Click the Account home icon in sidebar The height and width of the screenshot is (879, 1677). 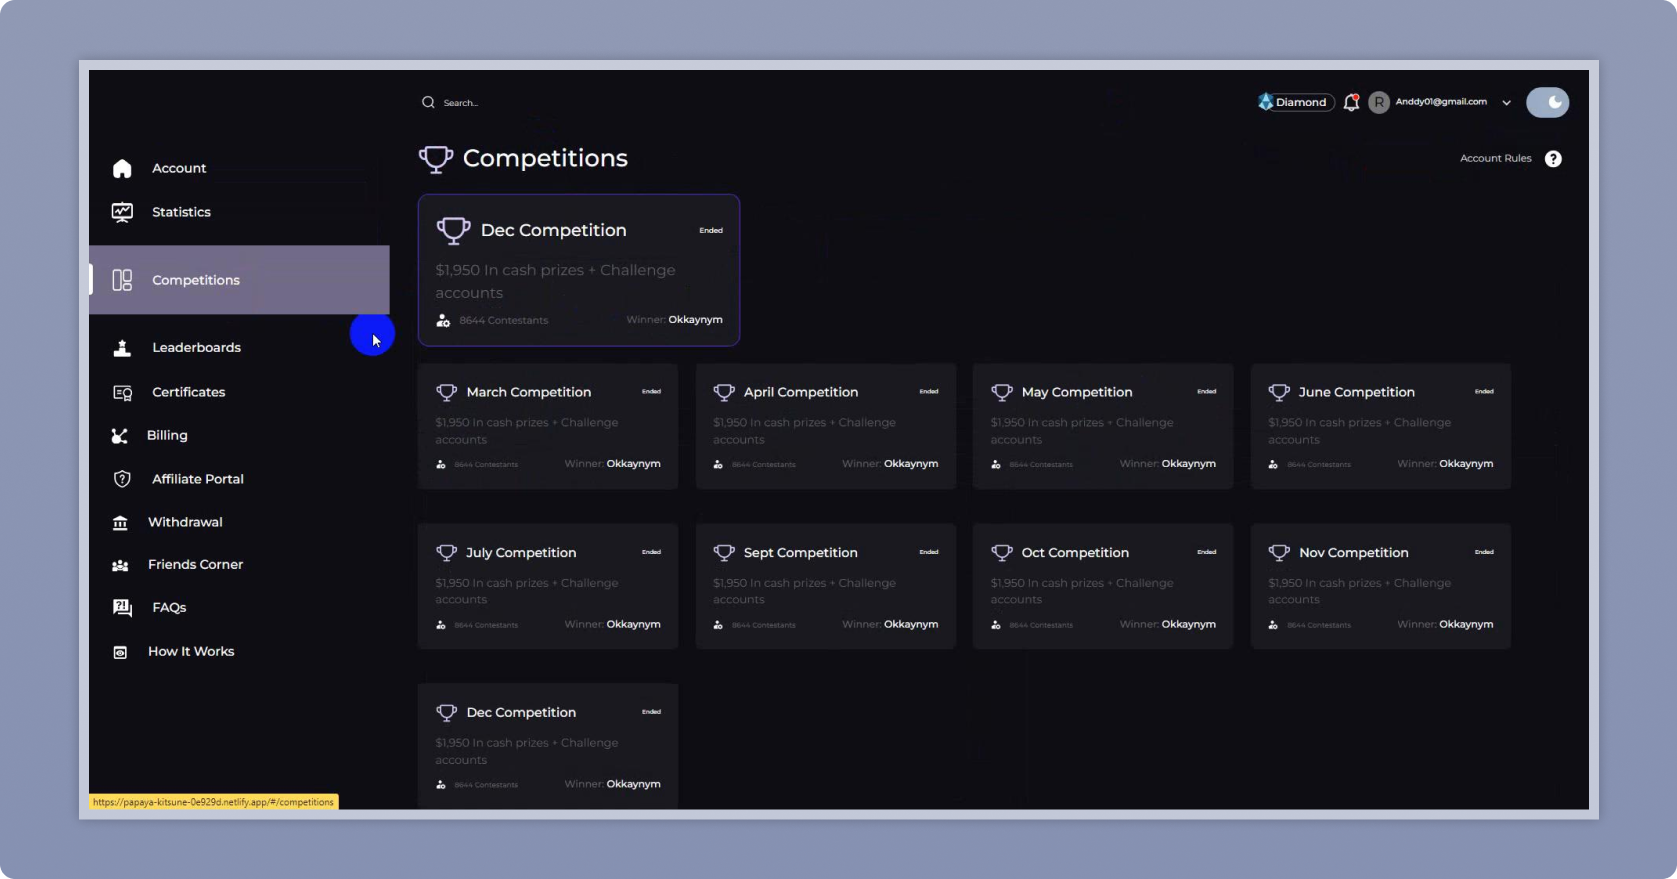point(122,168)
